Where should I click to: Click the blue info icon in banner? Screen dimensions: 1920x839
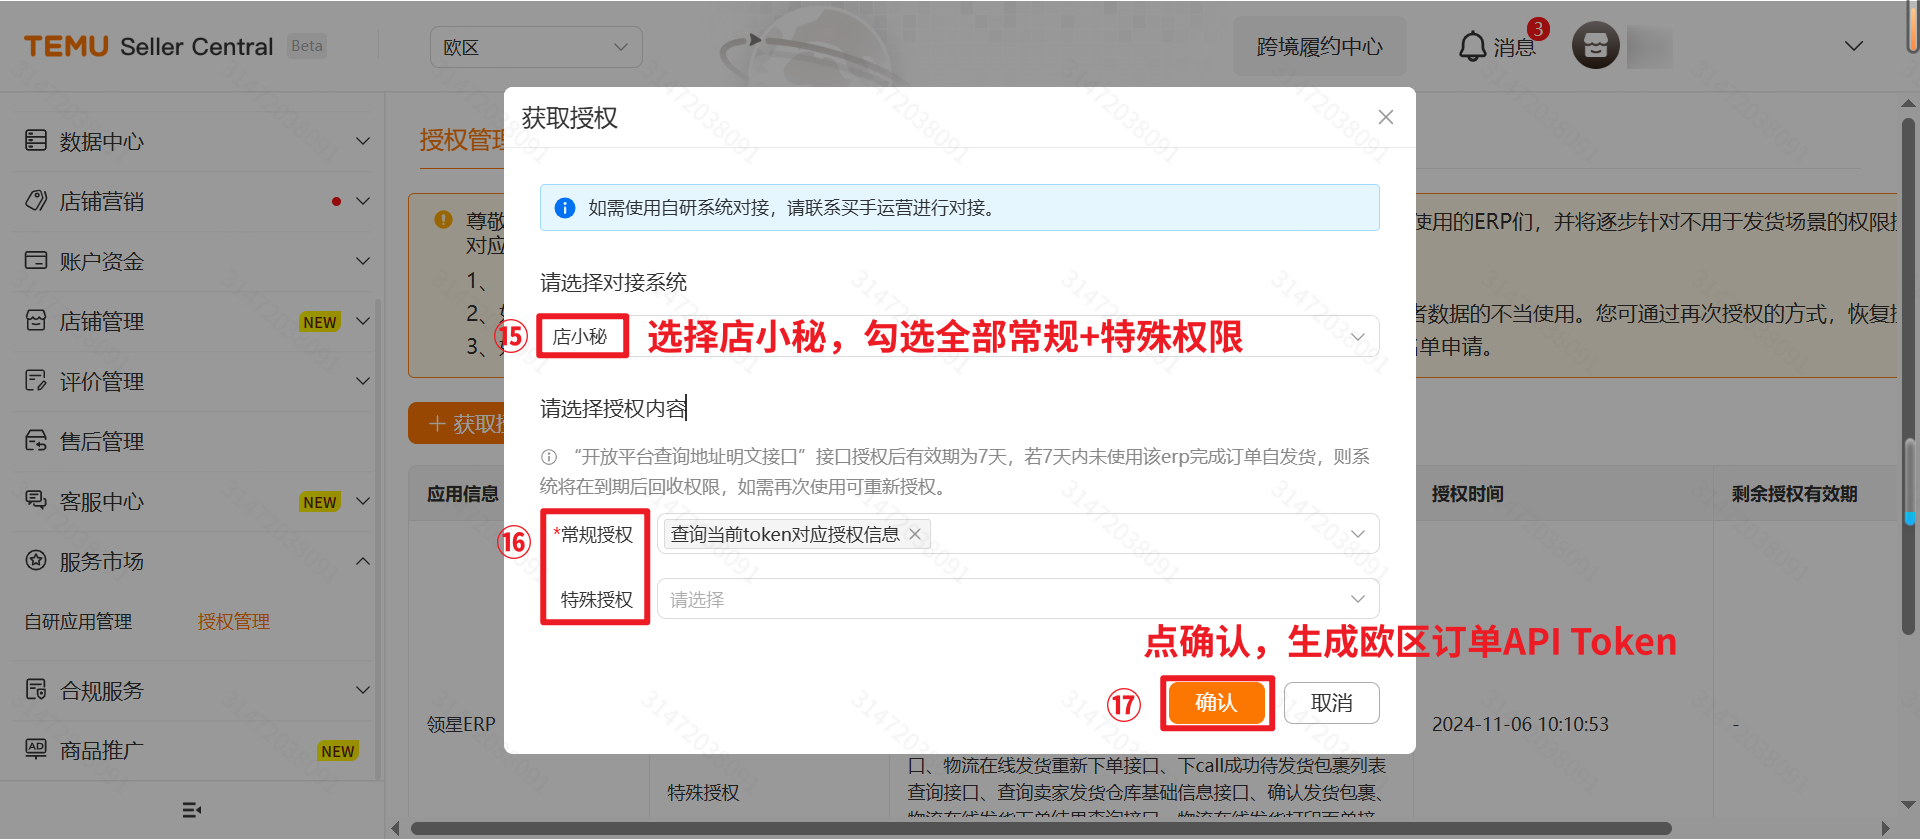[x=565, y=208]
